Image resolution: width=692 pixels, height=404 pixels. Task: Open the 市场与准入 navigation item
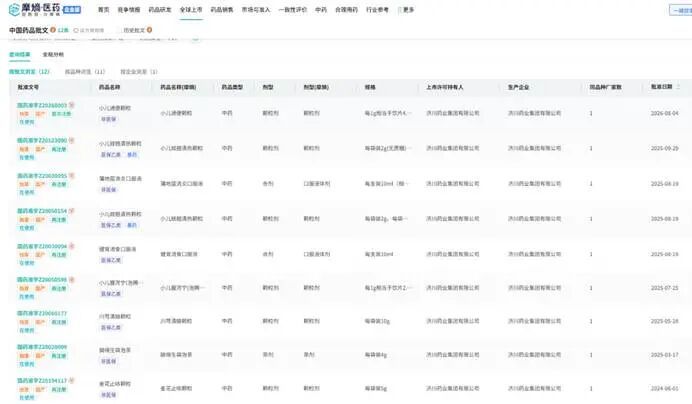coord(256,10)
